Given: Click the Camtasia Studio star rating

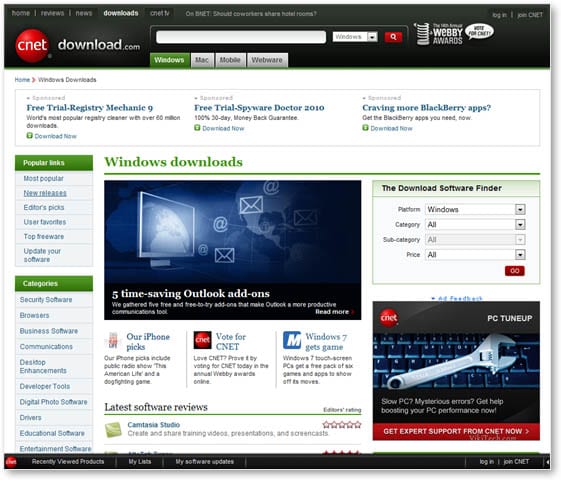Looking at the screenshot, I should click(x=342, y=425).
